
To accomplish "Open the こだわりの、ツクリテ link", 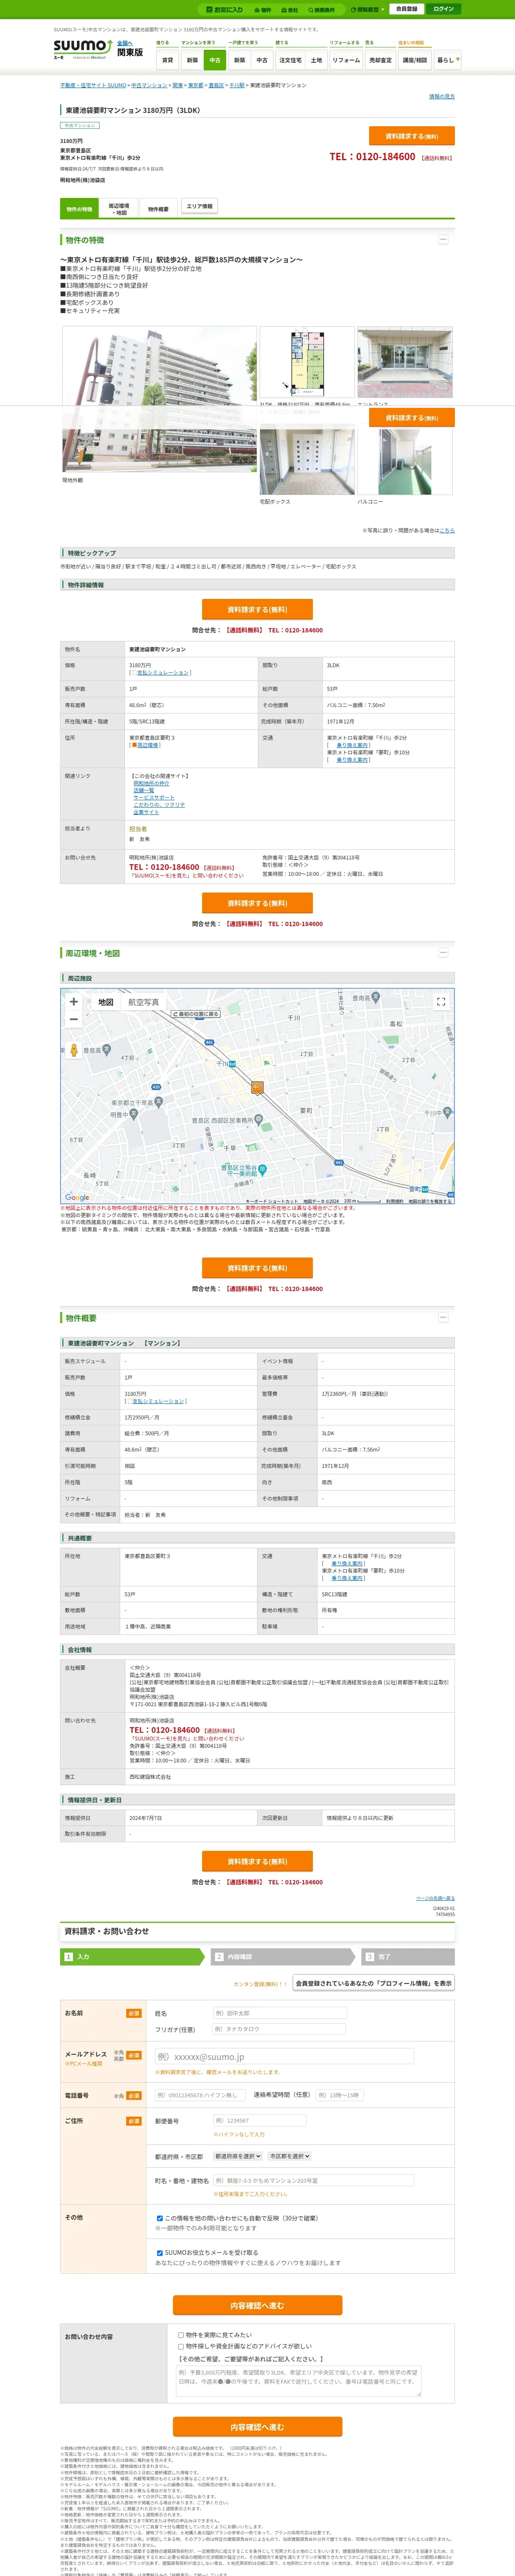I will 159,804.
